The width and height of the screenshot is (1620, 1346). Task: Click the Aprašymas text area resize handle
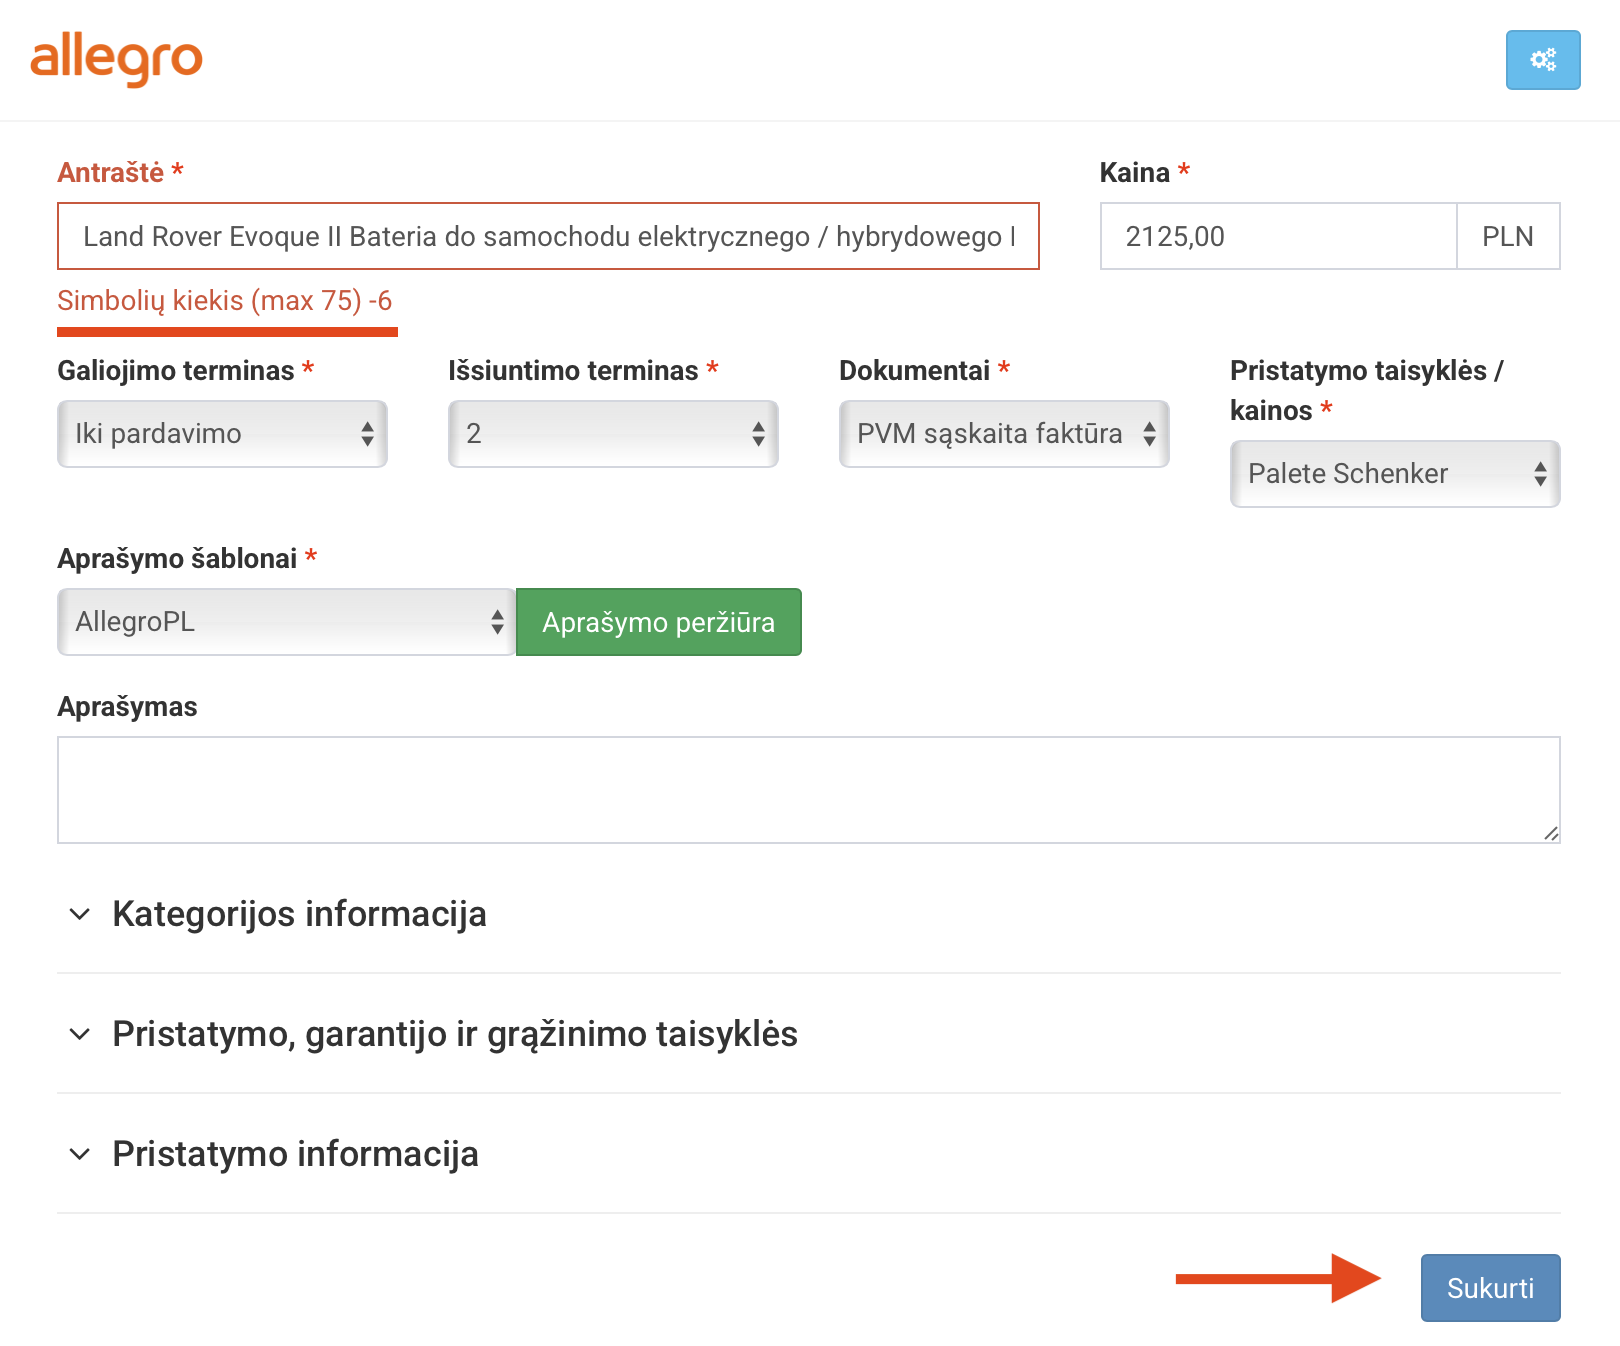click(x=1550, y=833)
